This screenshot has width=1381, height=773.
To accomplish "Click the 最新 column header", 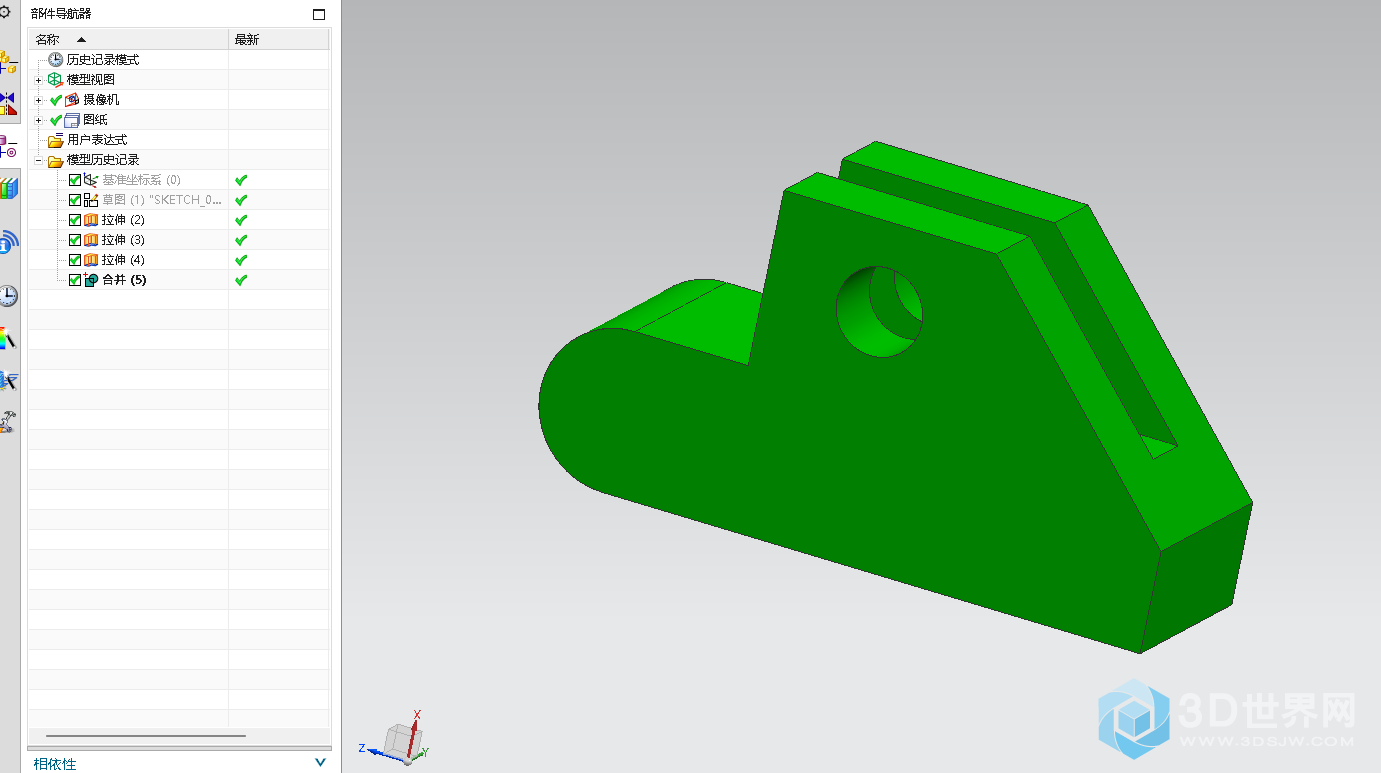I will (x=279, y=39).
